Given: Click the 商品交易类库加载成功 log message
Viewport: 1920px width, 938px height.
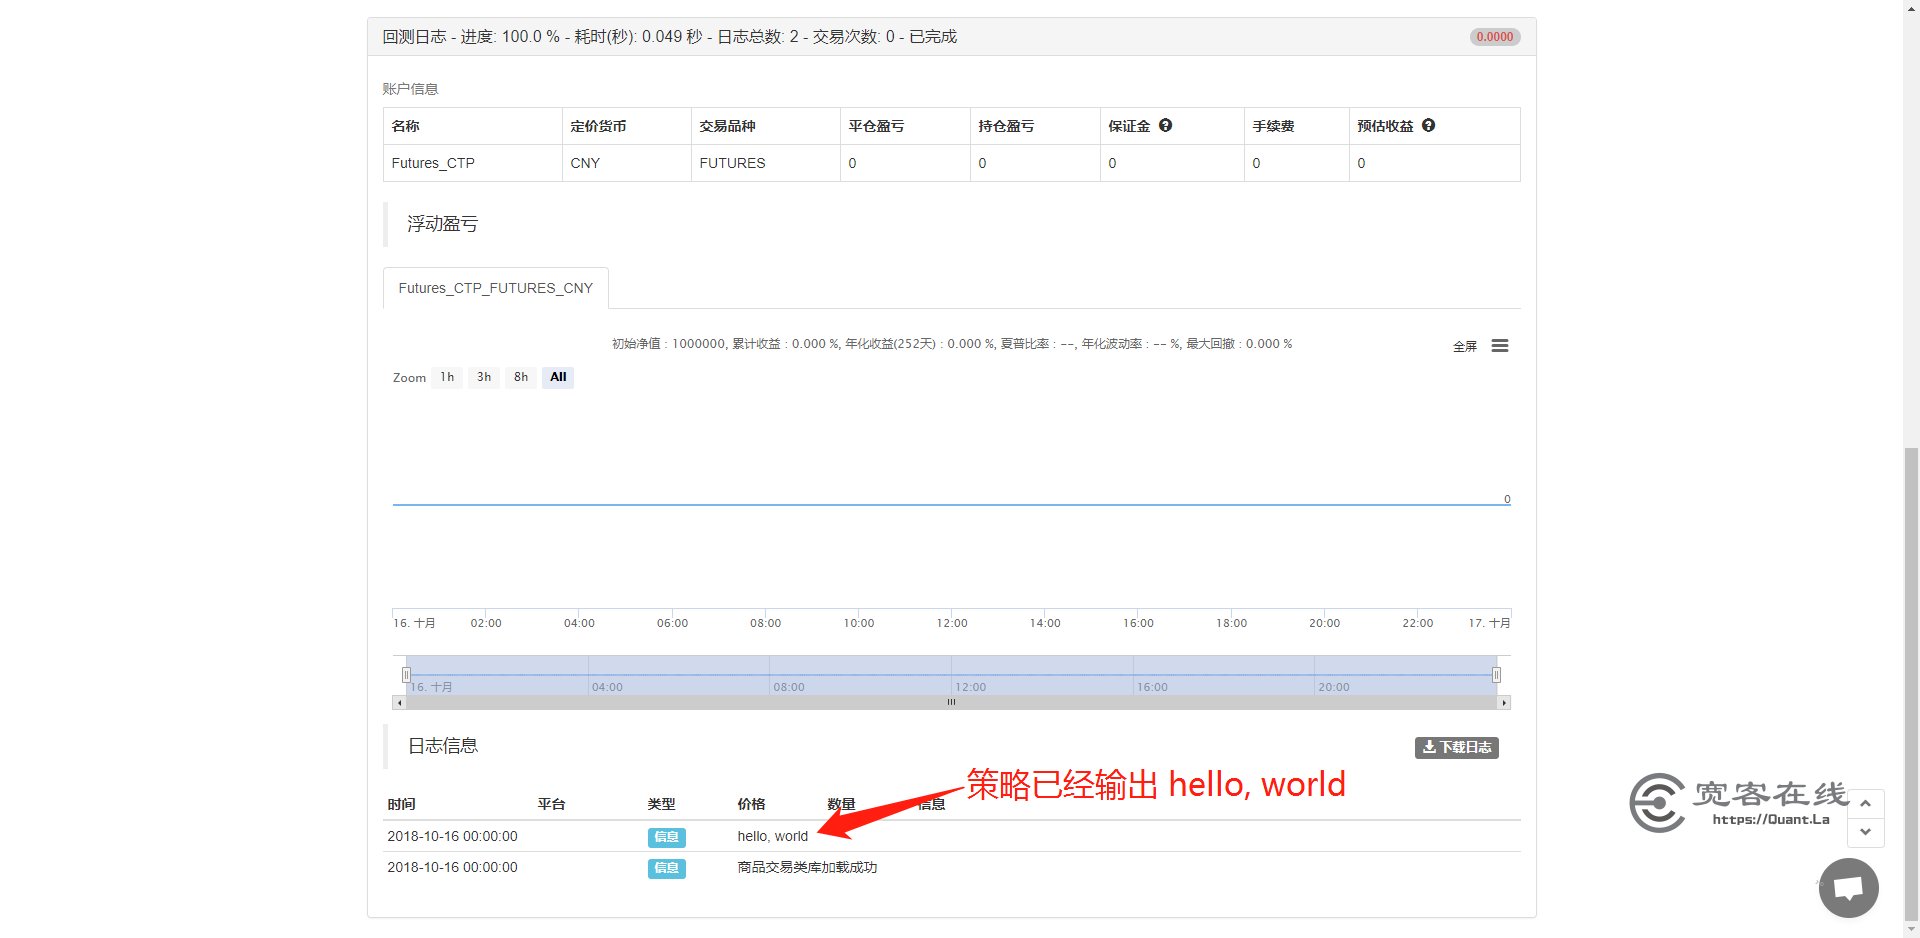Looking at the screenshot, I should pyautogui.click(x=807, y=868).
